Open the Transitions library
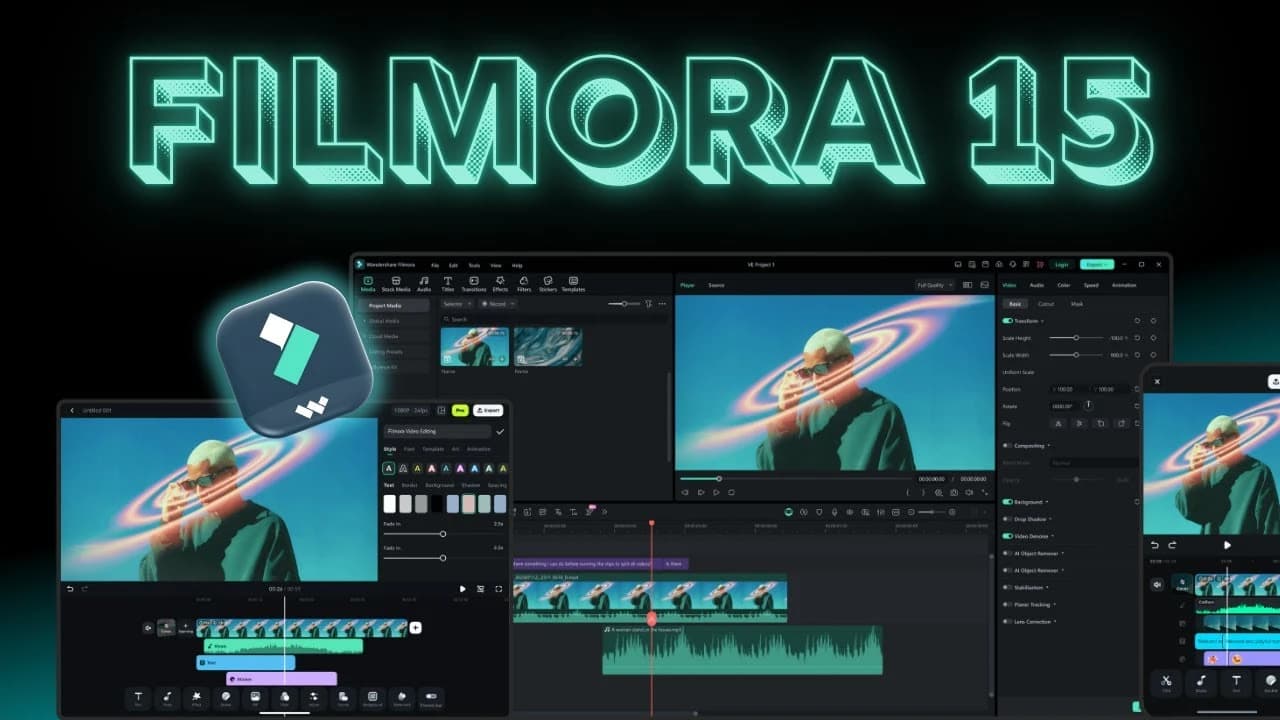 point(474,281)
